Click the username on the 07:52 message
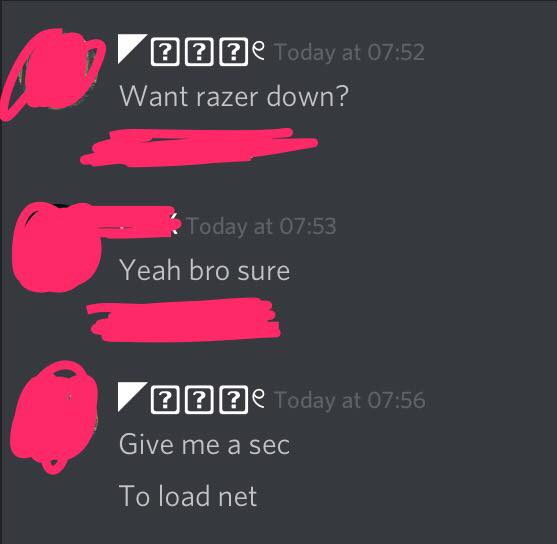Image resolution: width=557 pixels, height=544 pixels. point(191,50)
